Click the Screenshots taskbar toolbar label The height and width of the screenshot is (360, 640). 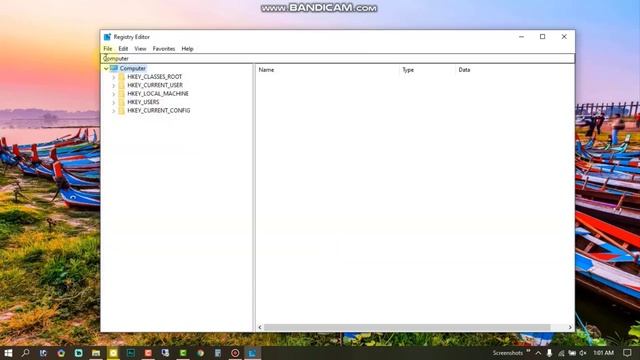(508, 353)
